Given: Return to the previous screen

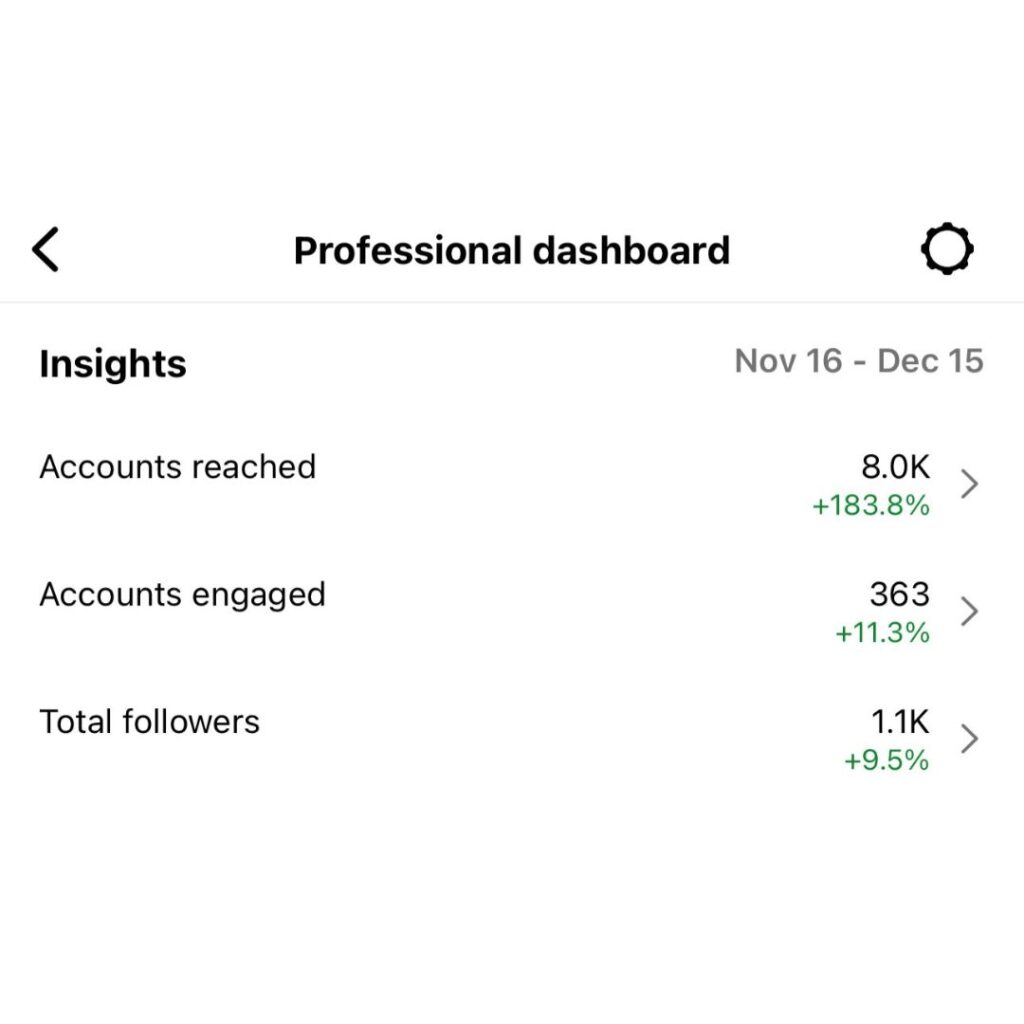Looking at the screenshot, I should [x=46, y=249].
